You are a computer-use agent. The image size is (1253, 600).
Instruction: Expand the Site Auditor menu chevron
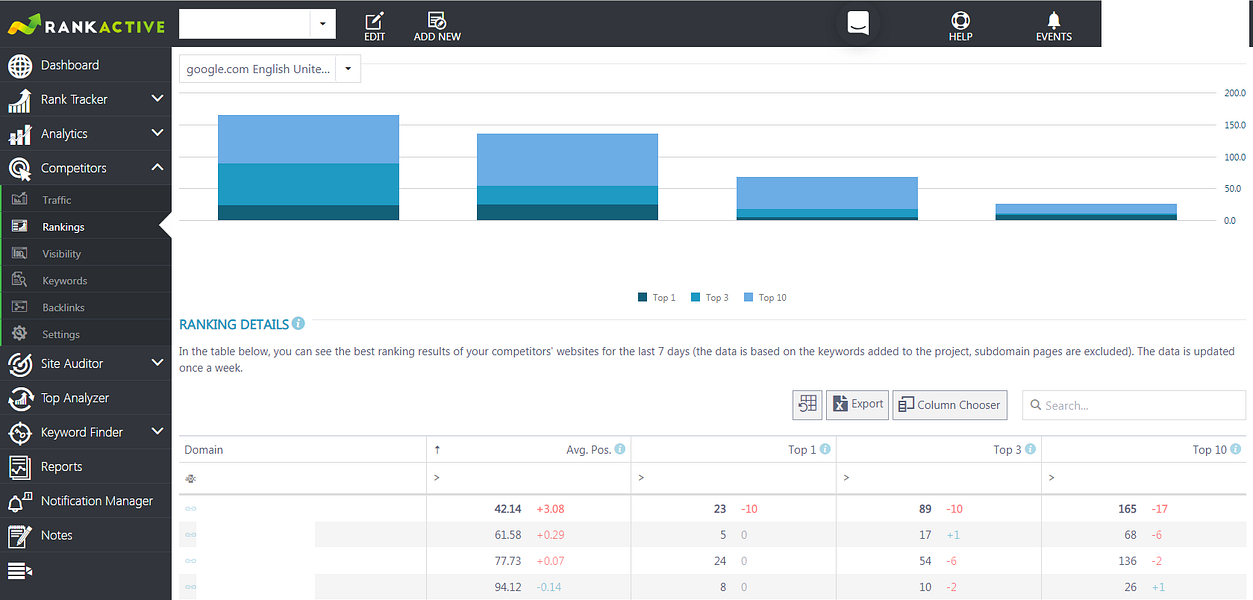point(157,363)
